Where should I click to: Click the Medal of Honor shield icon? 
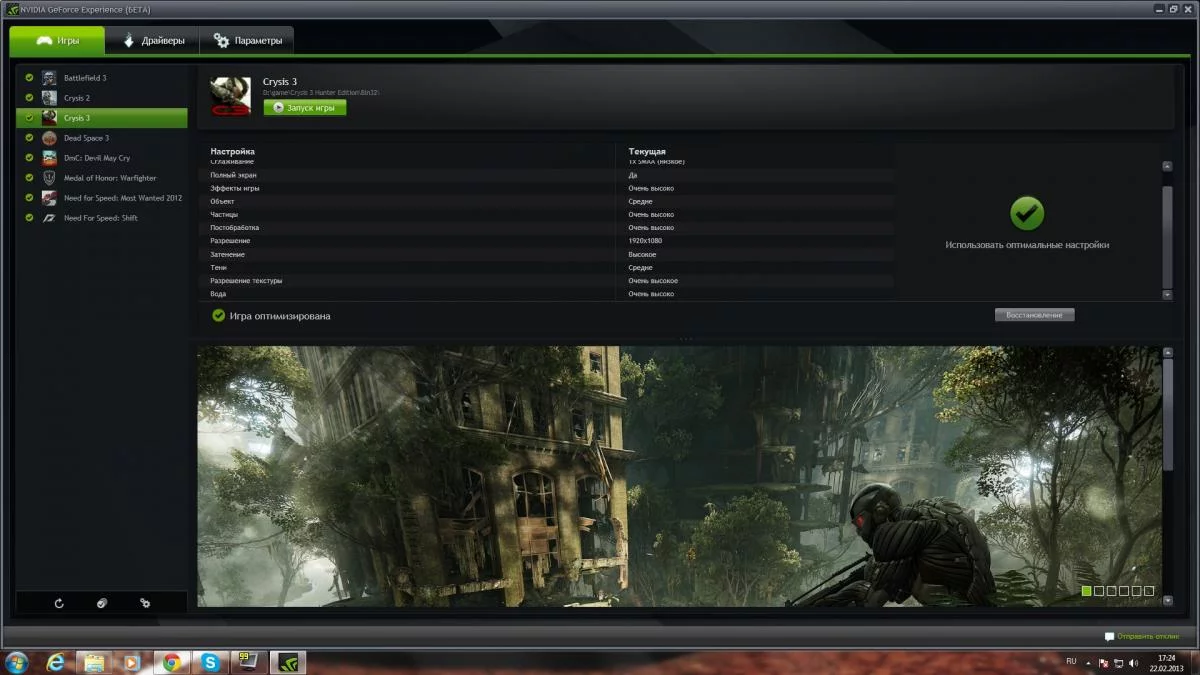click(x=49, y=178)
